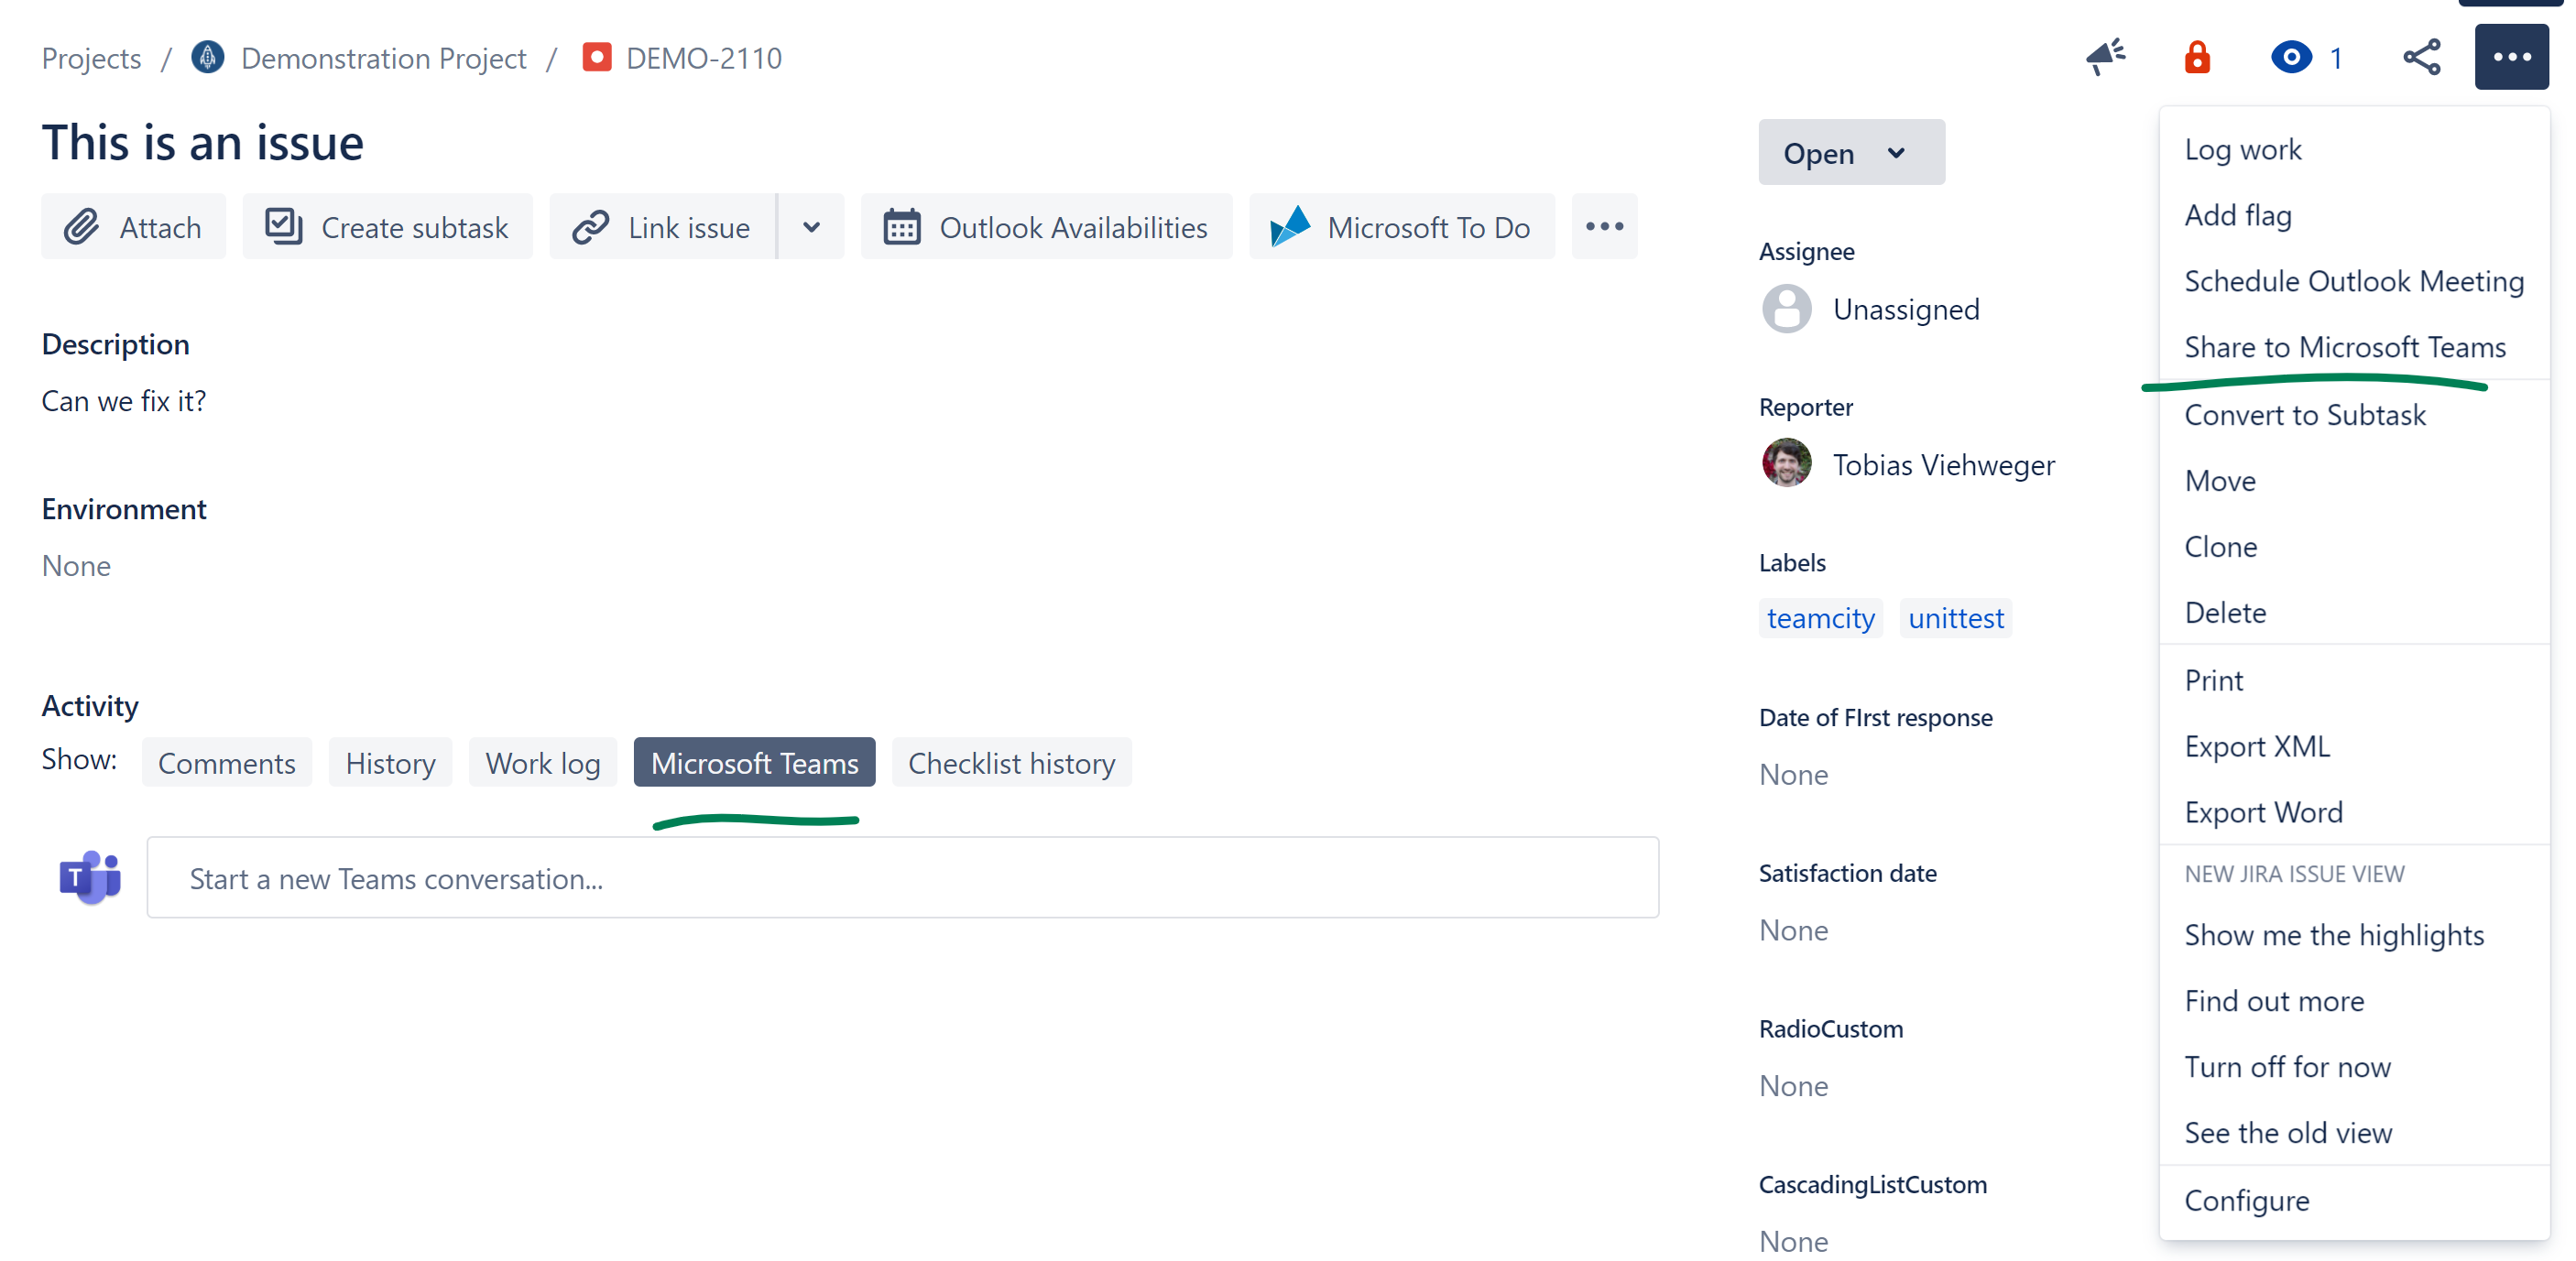Click the Microsoft To Do button
Screen dimensions: 2576x1261
(1401, 227)
